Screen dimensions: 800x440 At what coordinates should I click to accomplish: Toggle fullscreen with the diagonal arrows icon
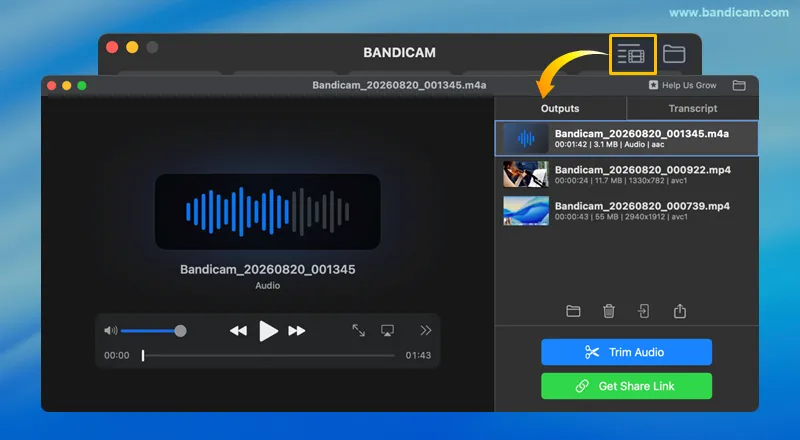(359, 330)
